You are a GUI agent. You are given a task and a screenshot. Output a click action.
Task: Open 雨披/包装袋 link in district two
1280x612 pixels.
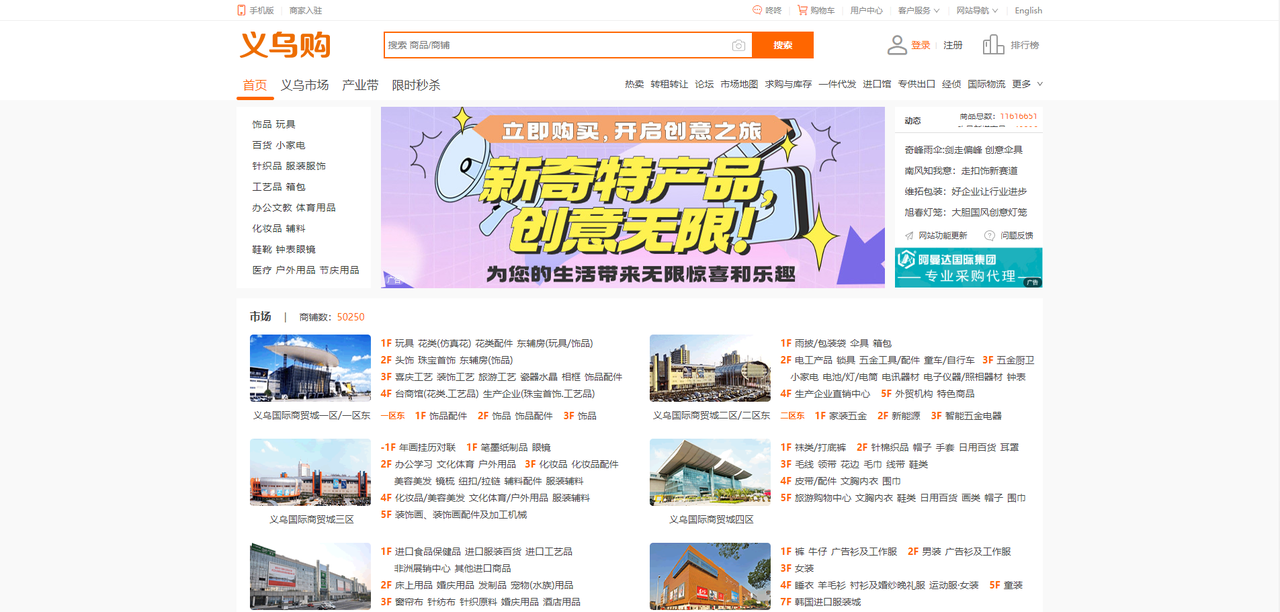pos(820,343)
